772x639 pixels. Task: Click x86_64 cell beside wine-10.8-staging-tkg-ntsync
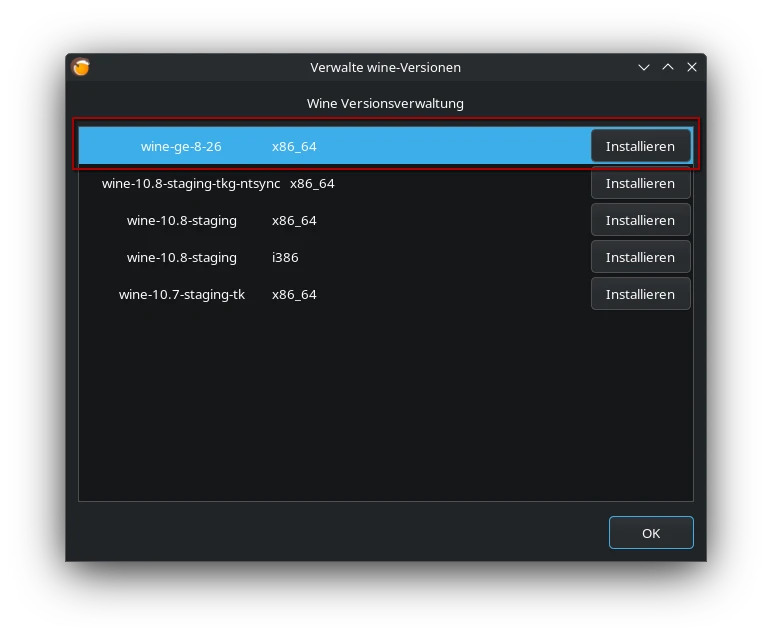point(312,183)
